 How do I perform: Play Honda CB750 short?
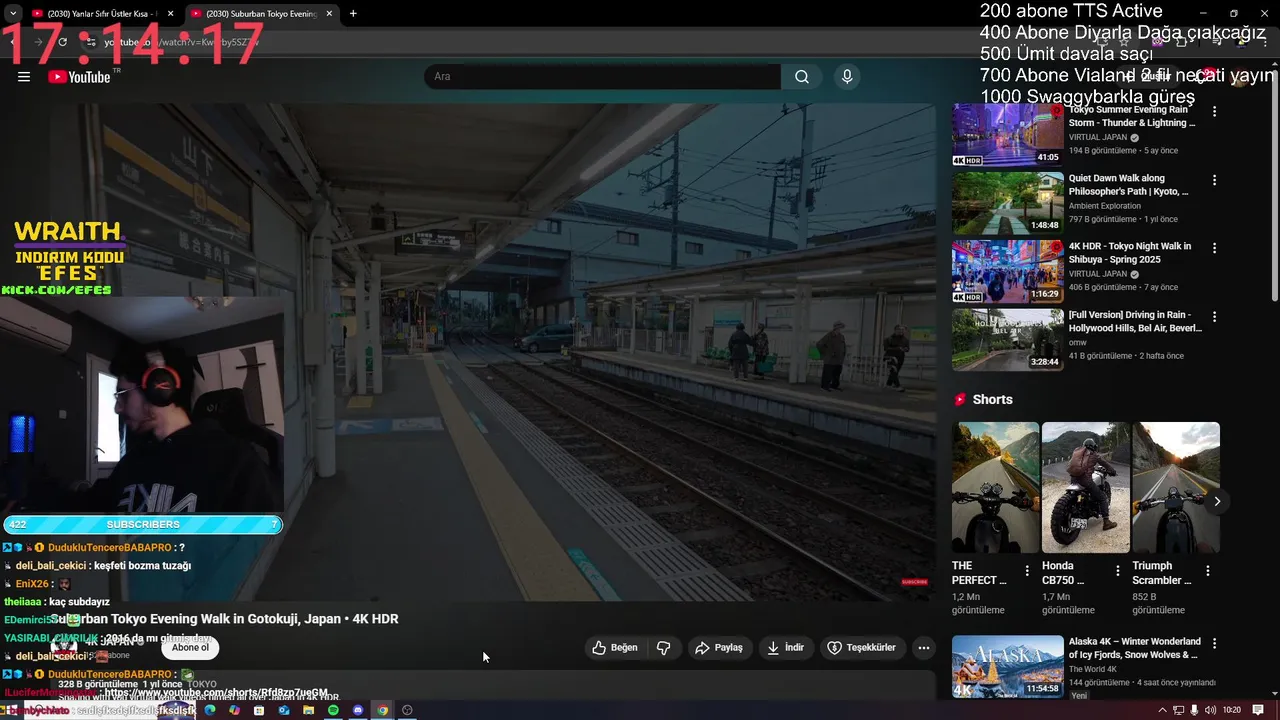tap(1086, 488)
